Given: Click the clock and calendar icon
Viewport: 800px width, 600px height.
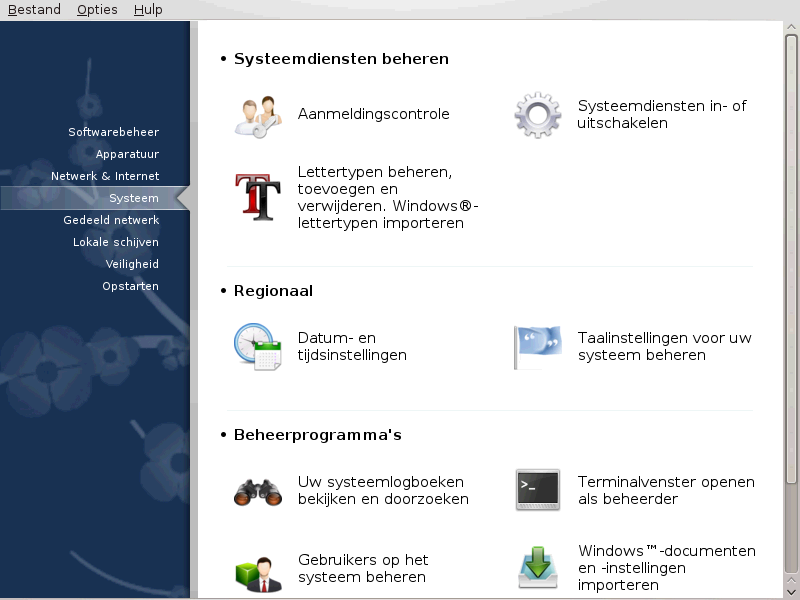Looking at the screenshot, I should pyautogui.click(x=258, y=346).
